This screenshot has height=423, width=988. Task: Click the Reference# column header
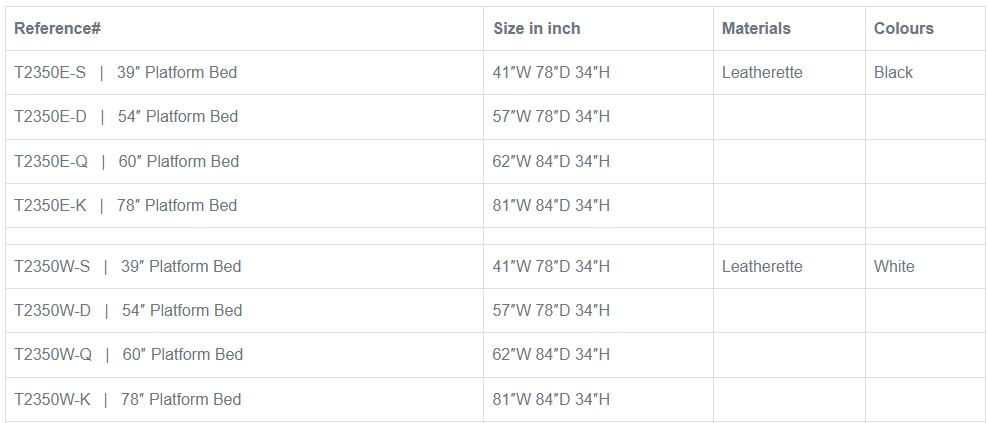click(x=58, y=28)
